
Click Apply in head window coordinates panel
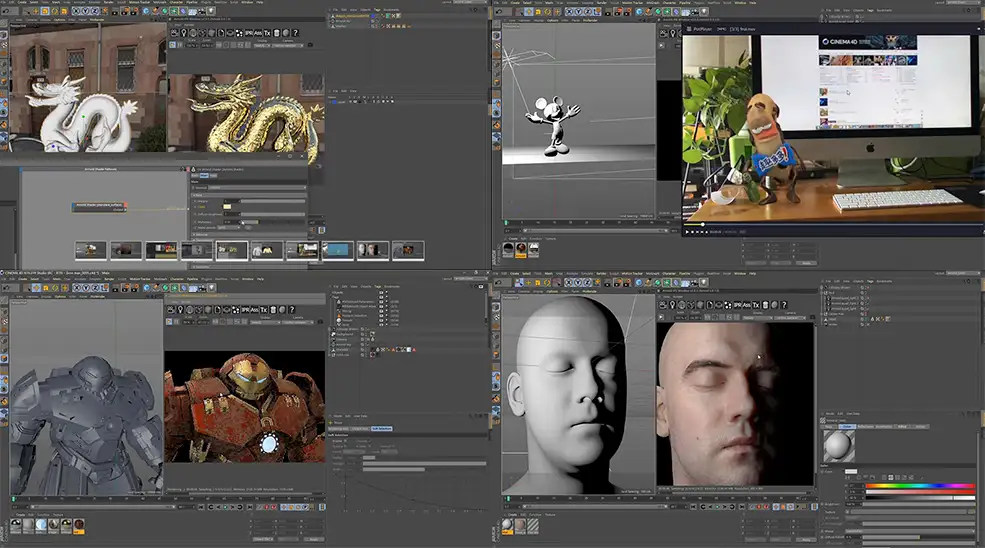[806, 539]
